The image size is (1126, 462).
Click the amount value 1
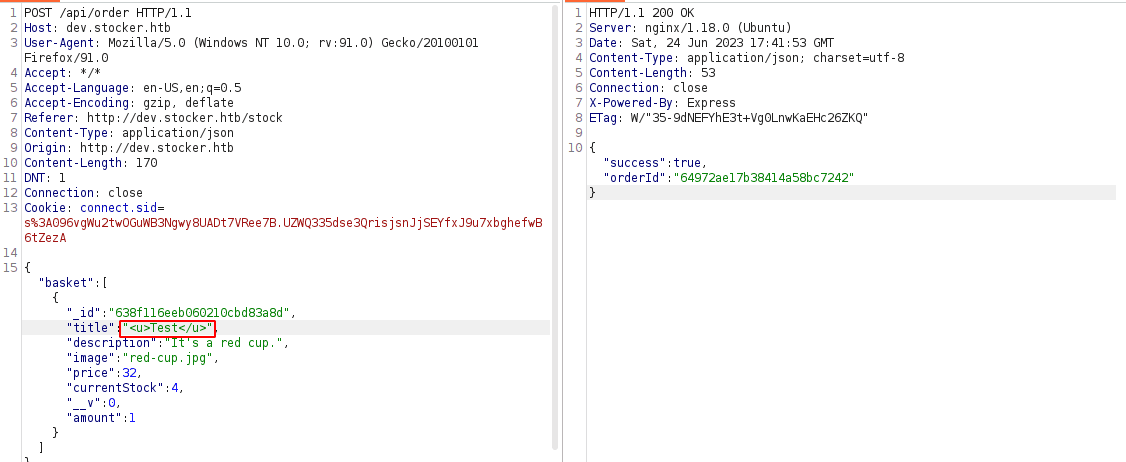[x=131, y=418]
